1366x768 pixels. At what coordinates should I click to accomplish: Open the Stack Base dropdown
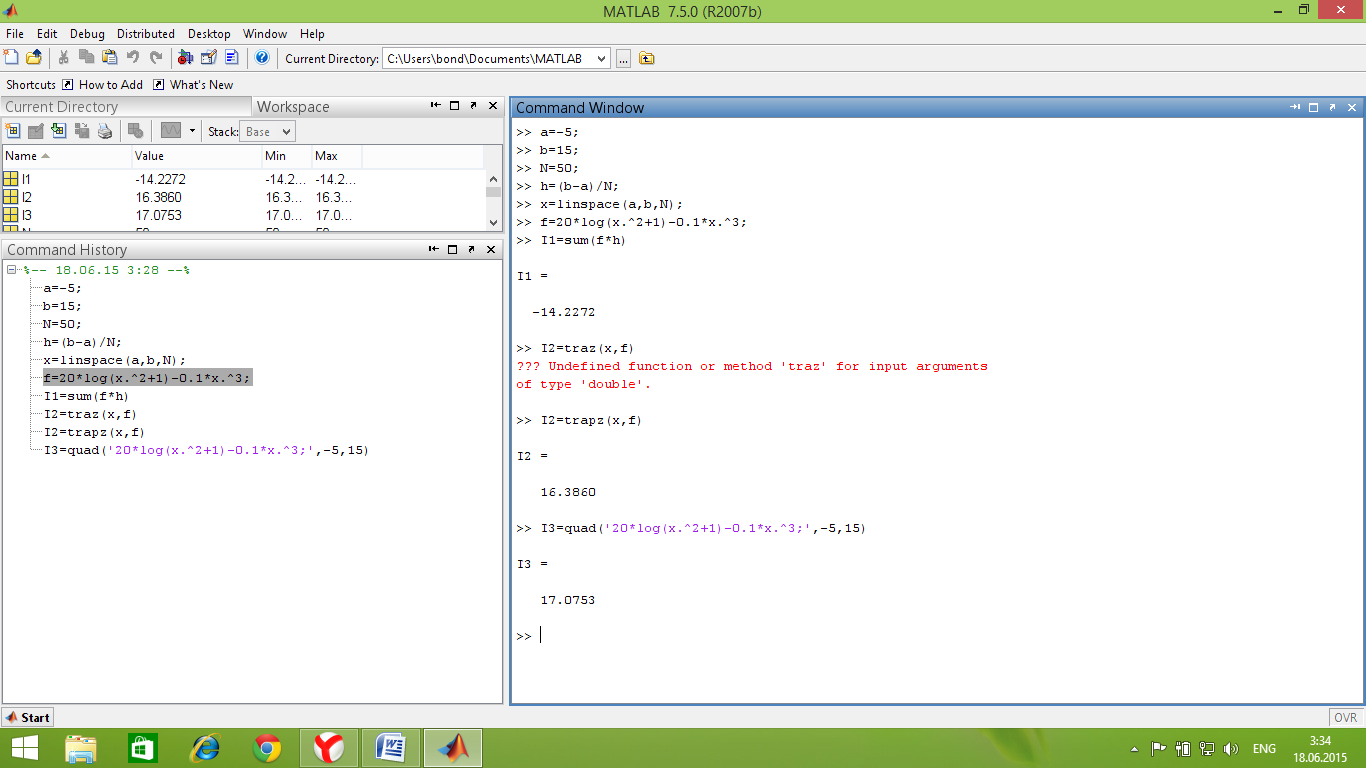267,131
